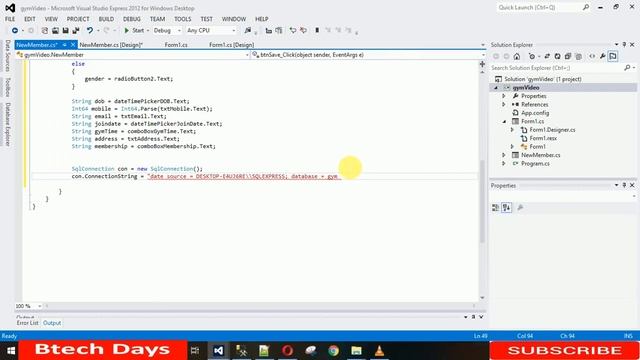This screenshot has height=360, width=640.
Task: Open the TOOLS menu
Action: tap(182, 19)
